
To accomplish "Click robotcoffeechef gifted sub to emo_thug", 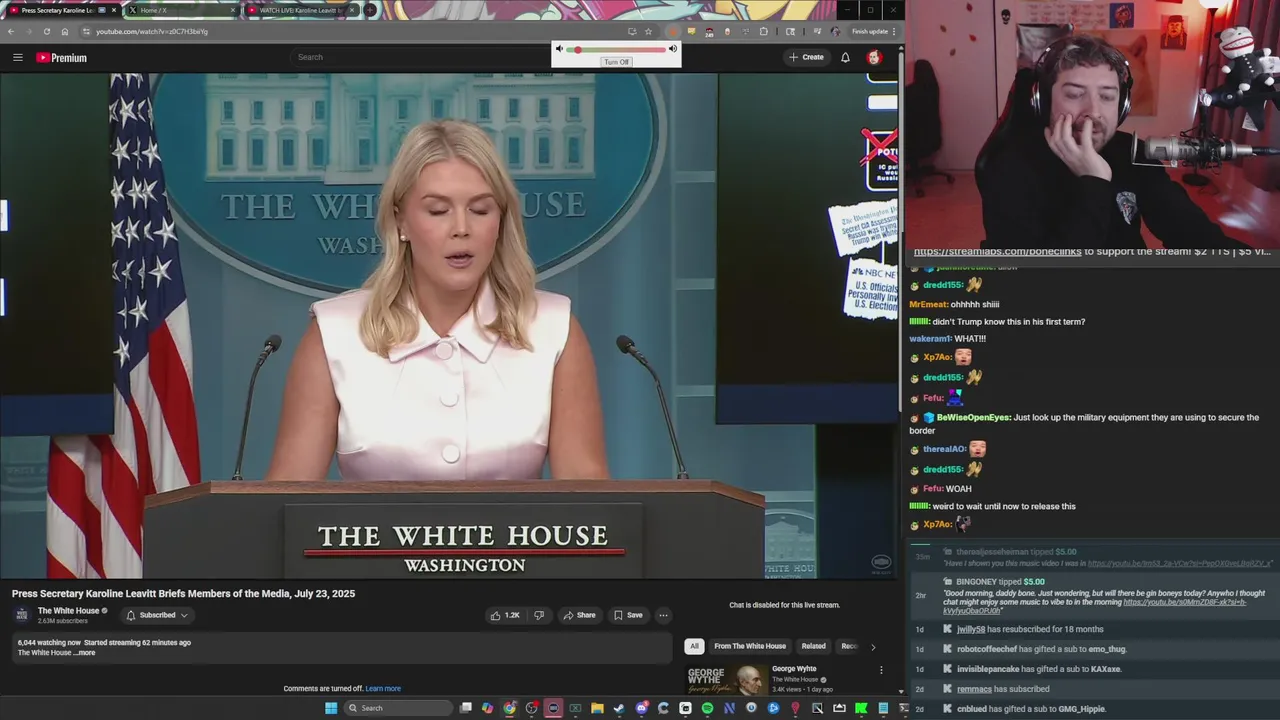I will 1041,649.
